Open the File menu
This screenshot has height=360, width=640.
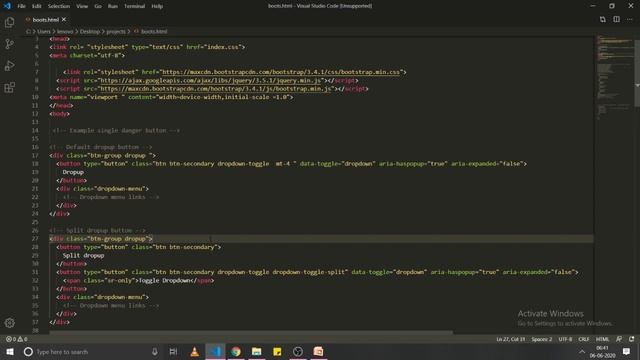coord(21,6)
